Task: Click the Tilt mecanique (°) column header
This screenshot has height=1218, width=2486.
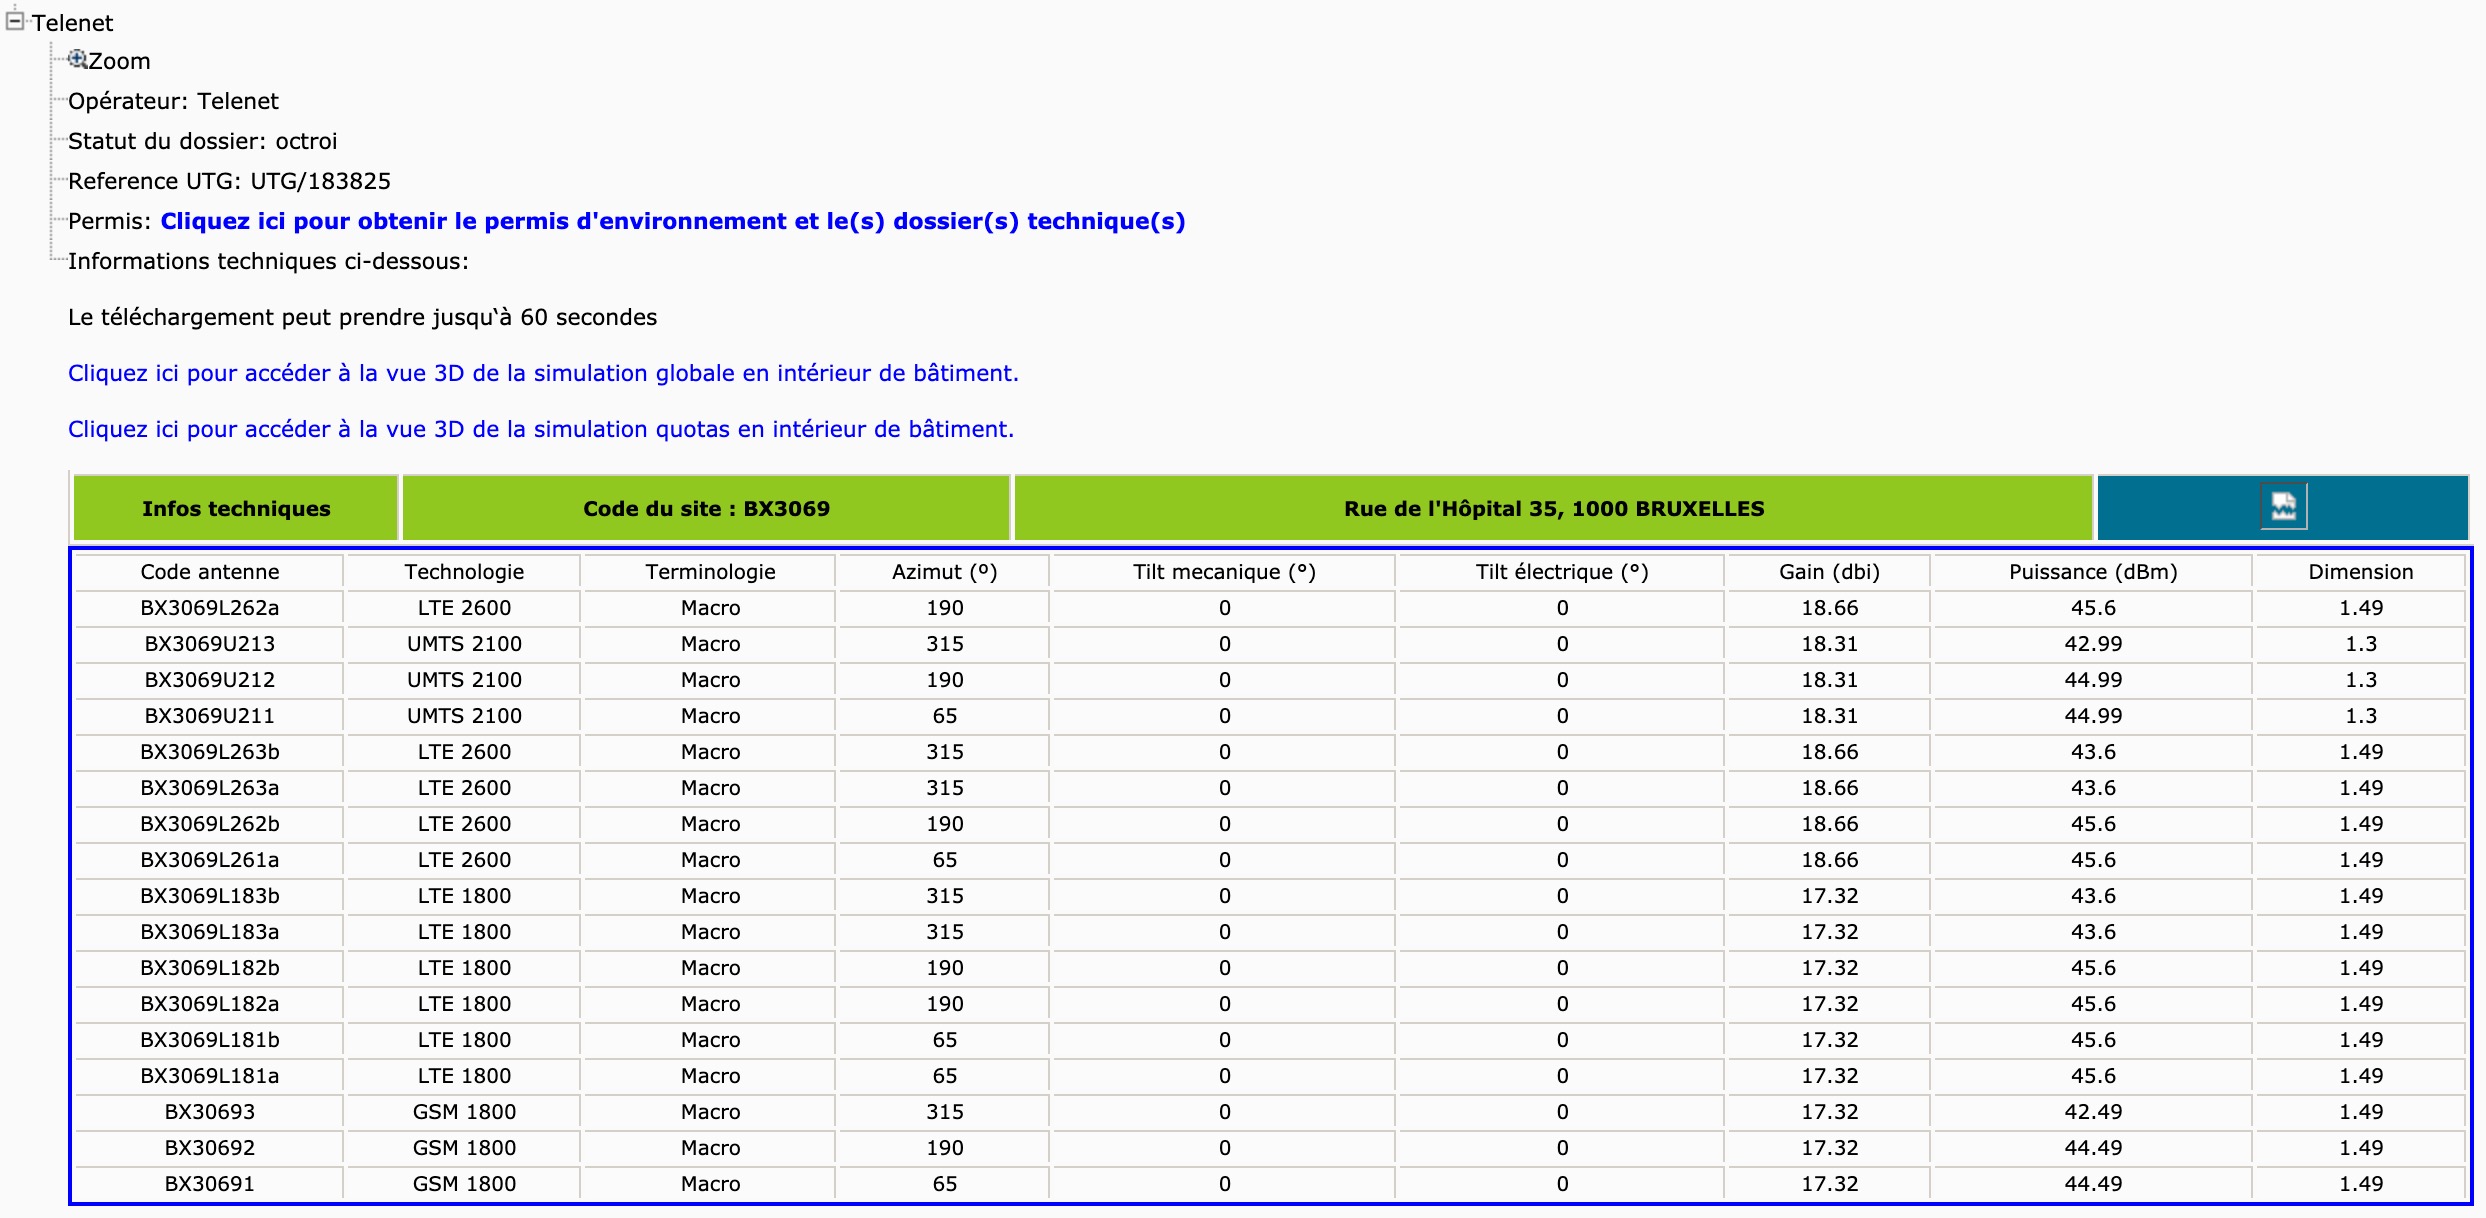Action: coord(1224,572)
